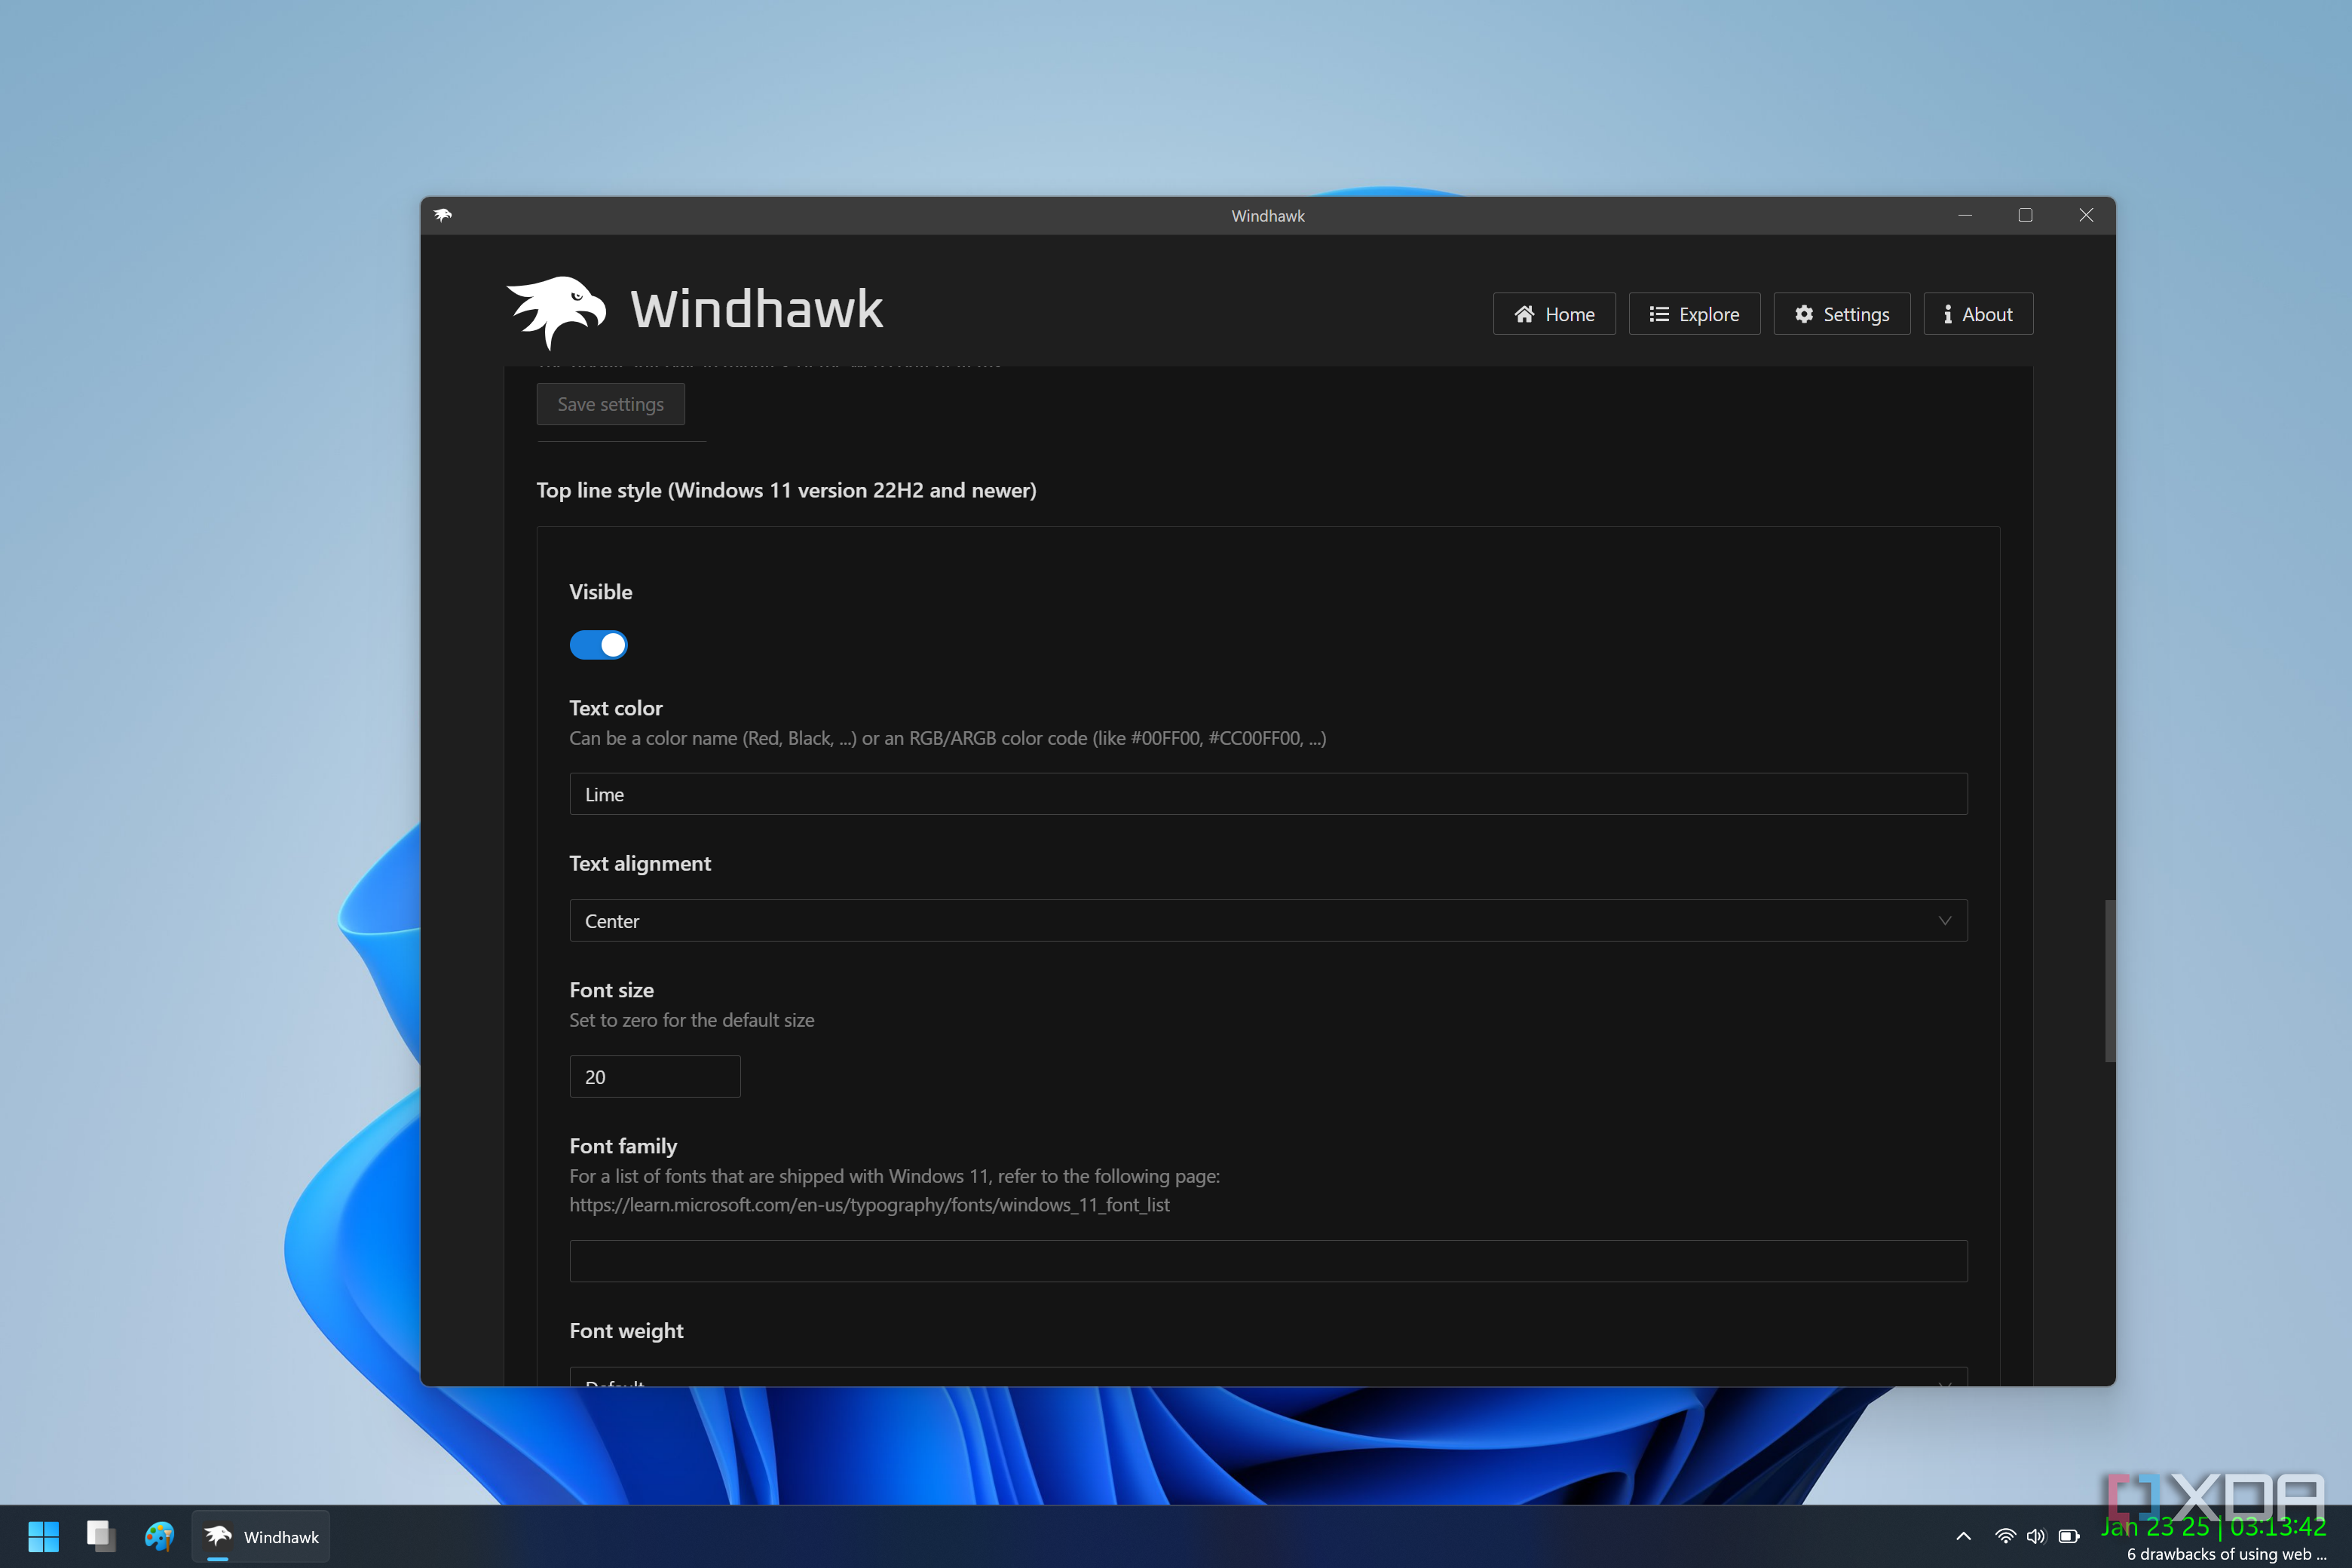Click the Top line style section heading

point(786,490)
